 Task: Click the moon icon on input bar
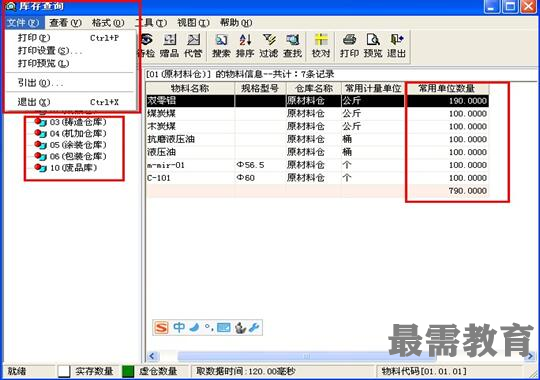pos(195,327)
